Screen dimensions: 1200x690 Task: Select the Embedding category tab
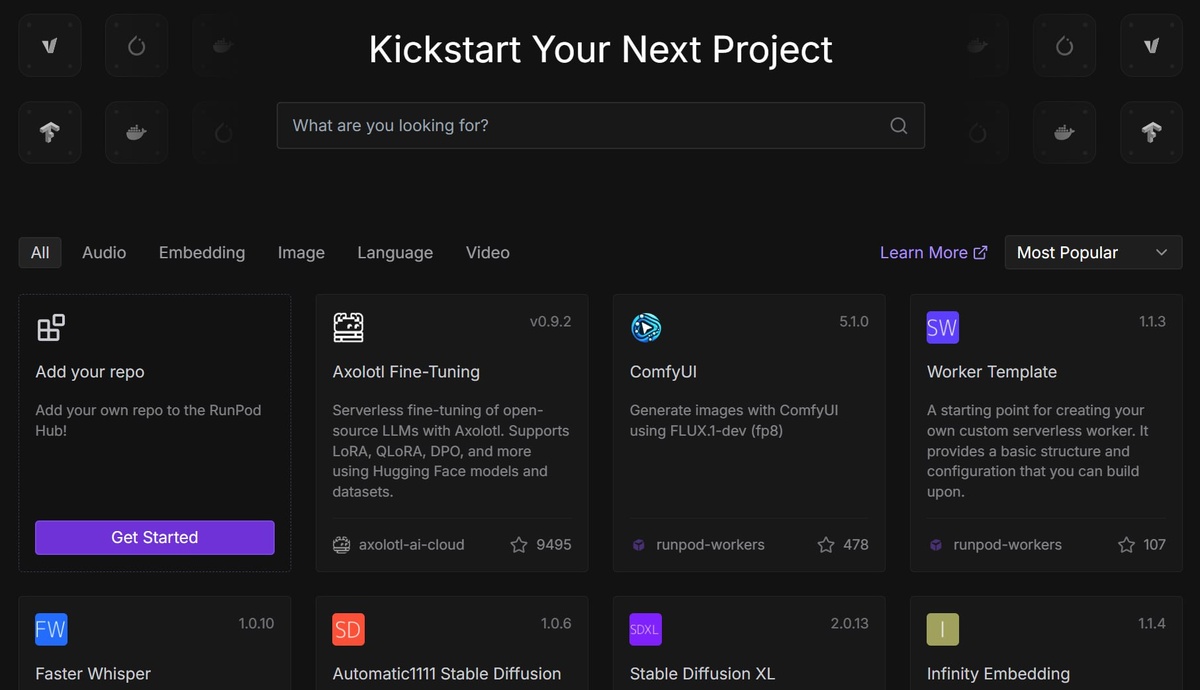pos(202,253)
